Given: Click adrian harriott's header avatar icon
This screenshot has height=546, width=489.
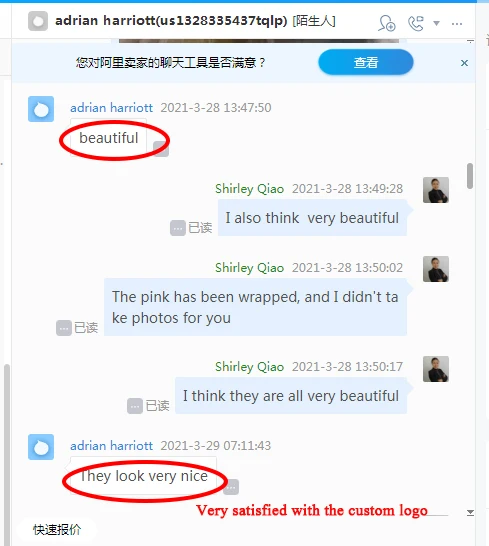Looking at the screenshot, I should (x=38, y=21).
